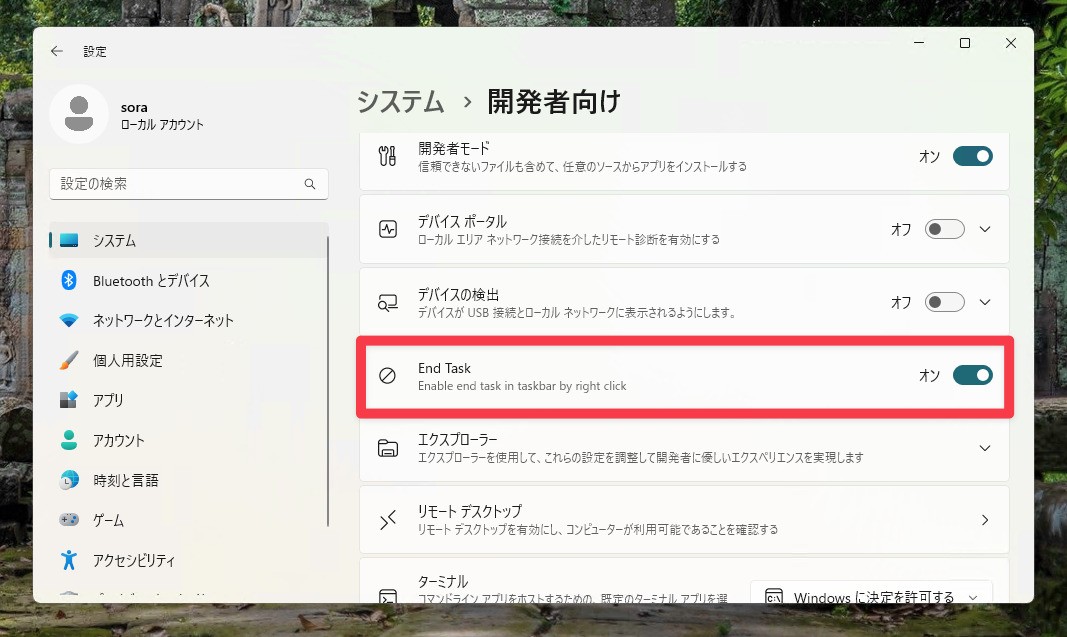Select システム in the sidebar
This screenshot has height=637, width=1067.
(x=188, y=240)
